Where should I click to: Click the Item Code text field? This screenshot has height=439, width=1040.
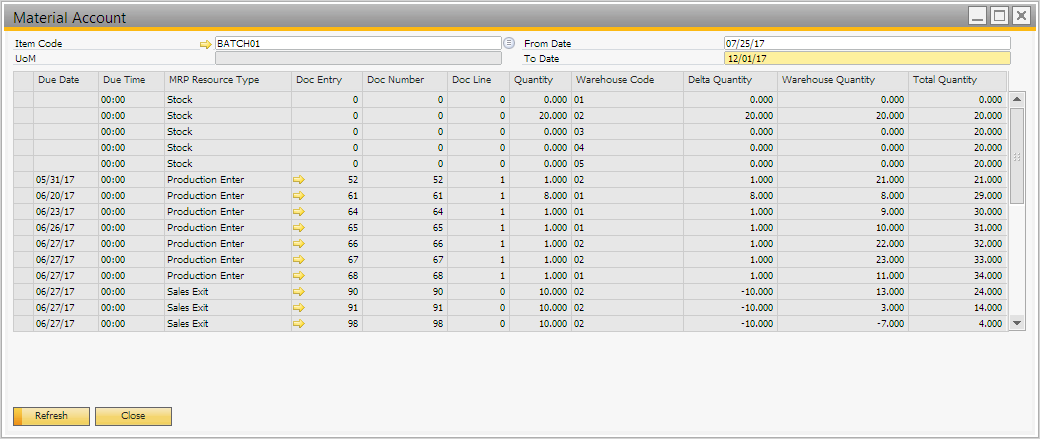356,44
